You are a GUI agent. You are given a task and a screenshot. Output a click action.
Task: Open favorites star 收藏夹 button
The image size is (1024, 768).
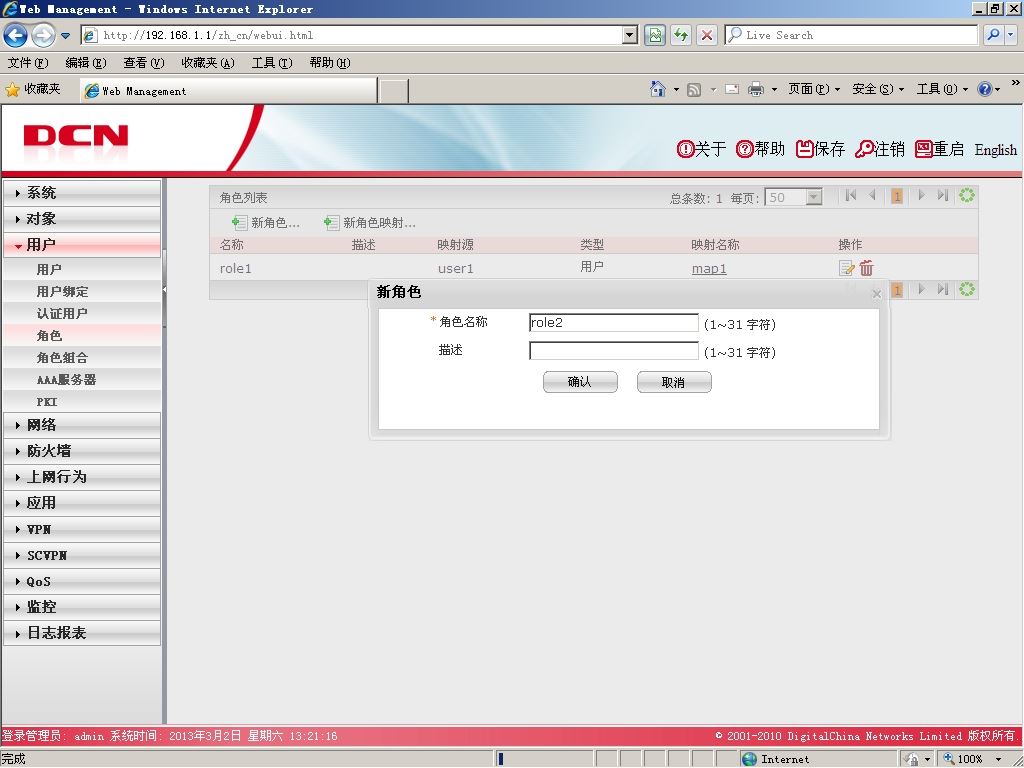click(33, 89)
